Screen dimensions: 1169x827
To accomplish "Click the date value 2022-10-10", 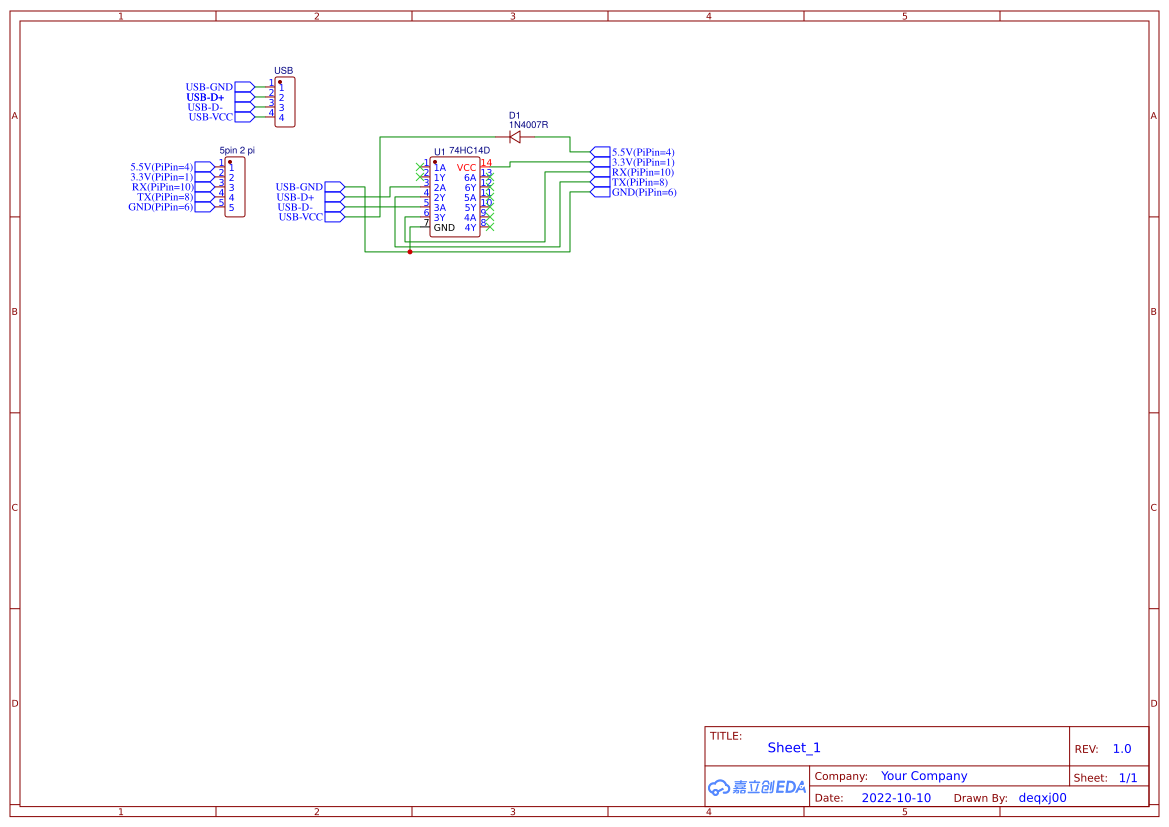I will click(x=897, y=797).
